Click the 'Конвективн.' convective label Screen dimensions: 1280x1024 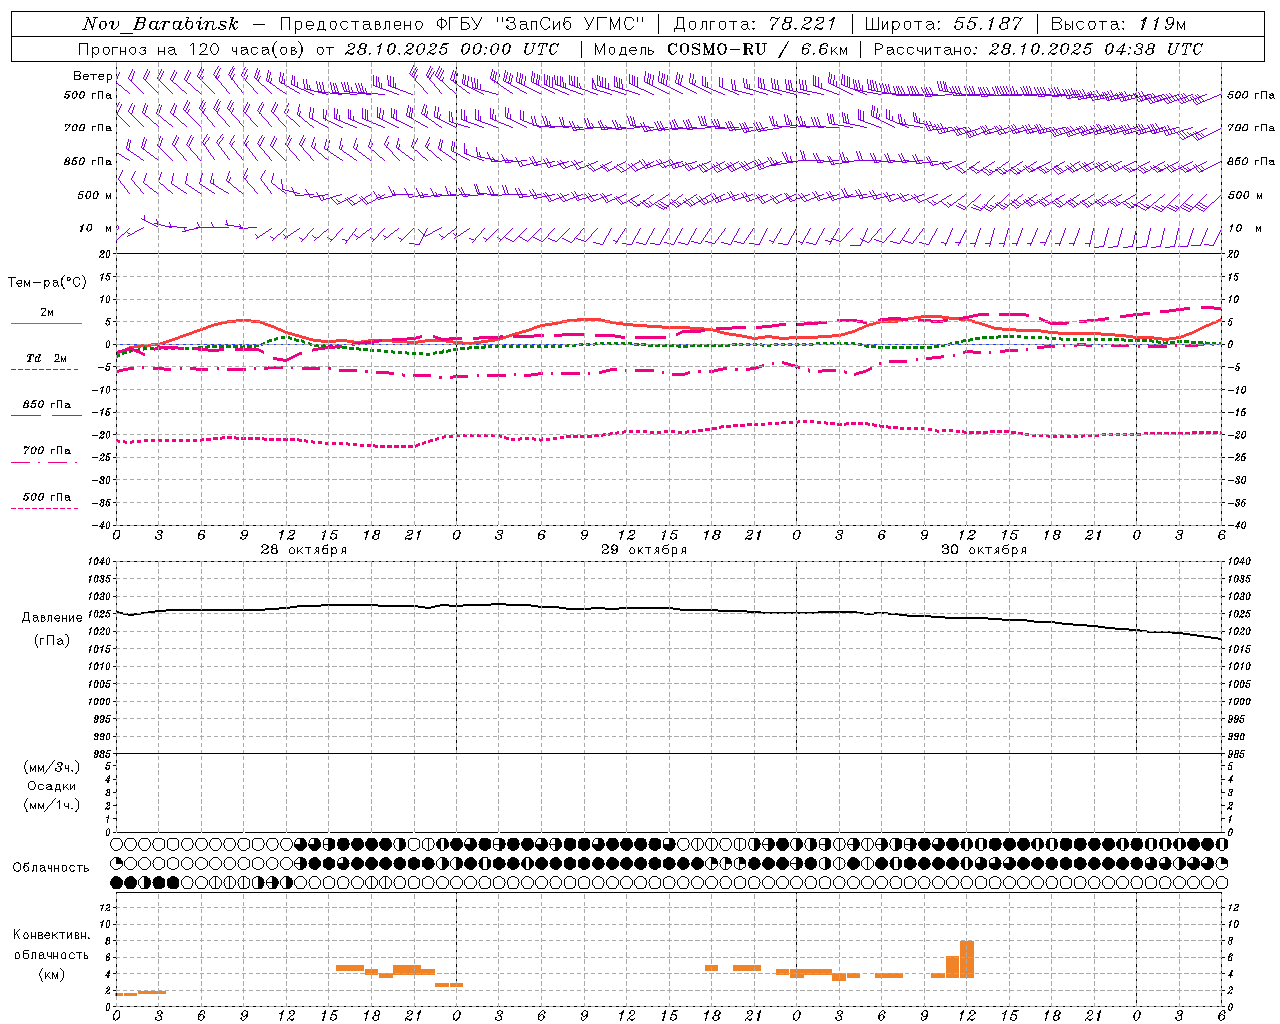(51, 935)
